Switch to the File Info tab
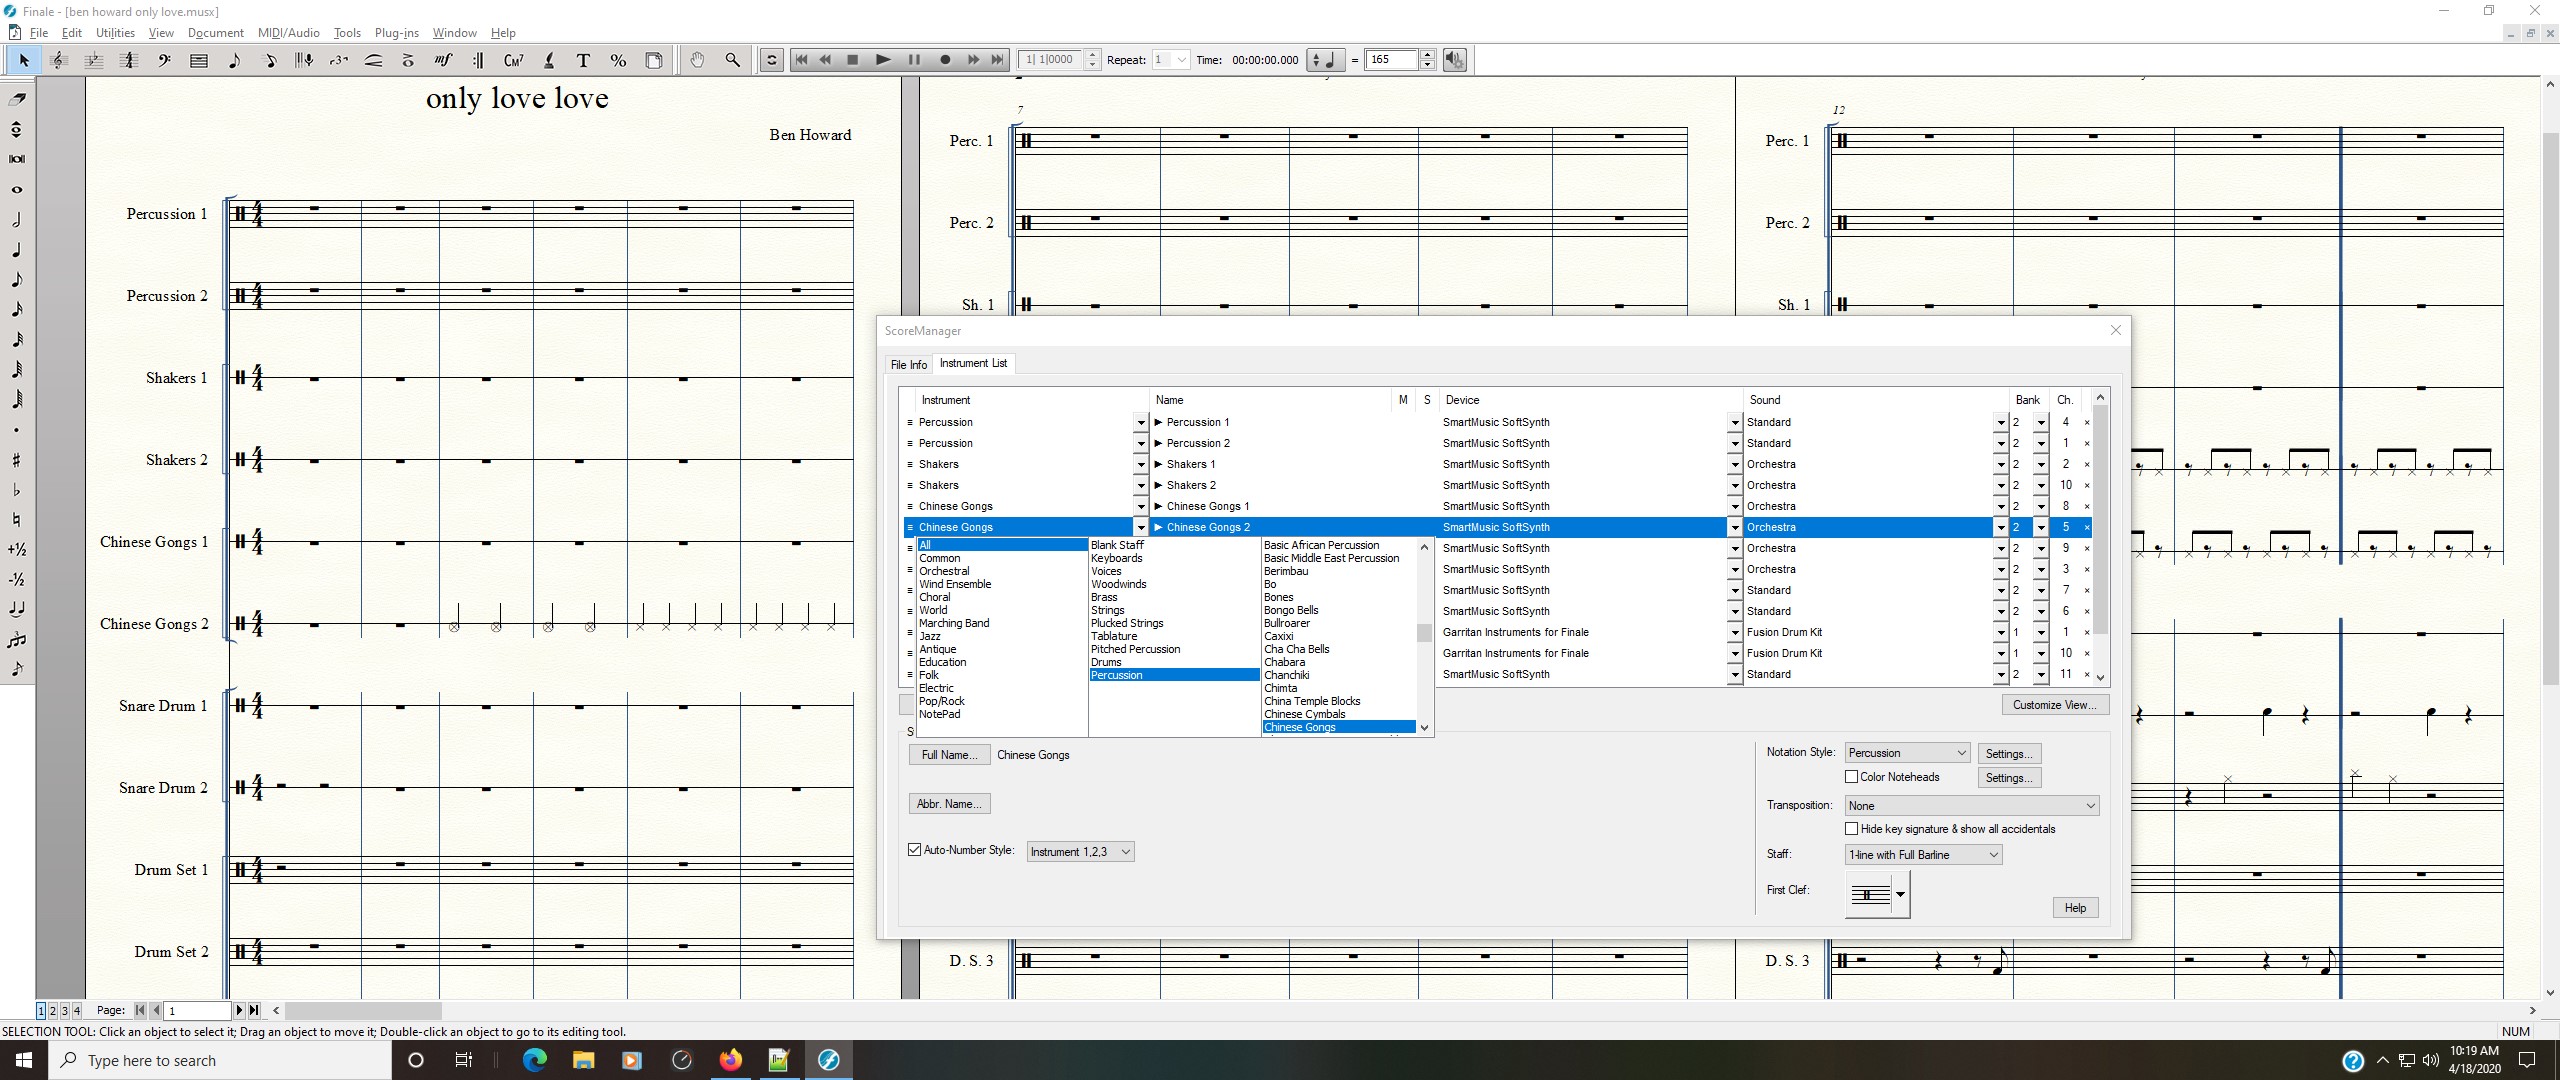Viewport: 2560px width, 1080px height. click(x=908, y=365)
